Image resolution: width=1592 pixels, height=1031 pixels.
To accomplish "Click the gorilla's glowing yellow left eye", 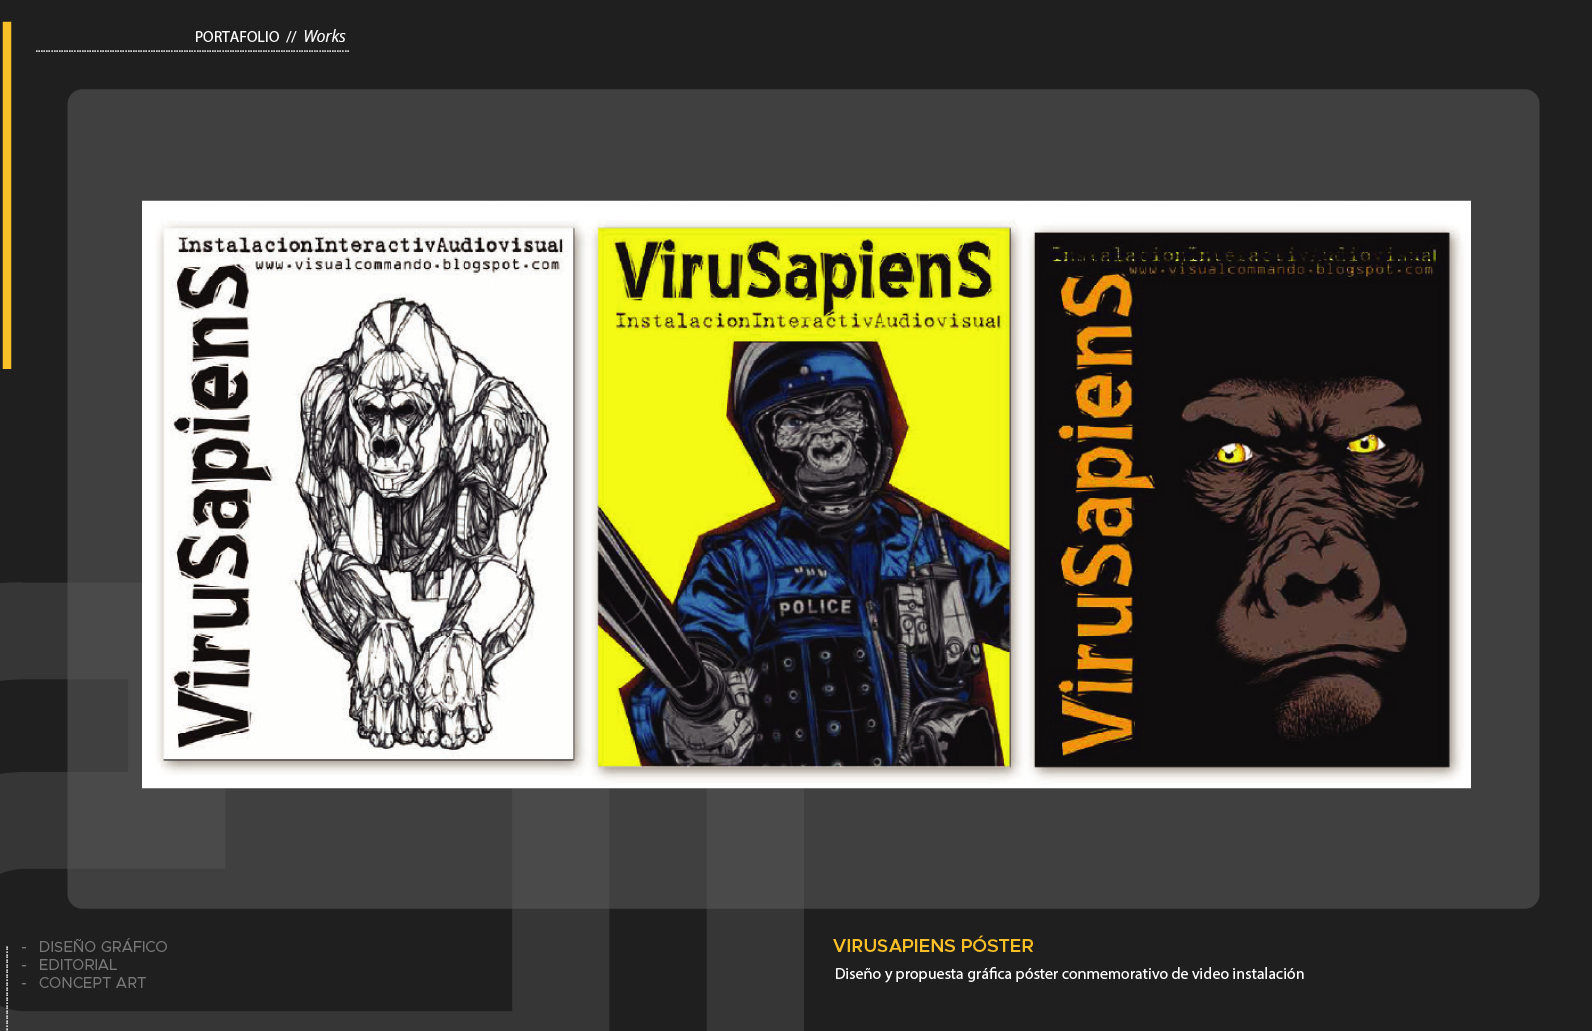I will pos(1233,455).
